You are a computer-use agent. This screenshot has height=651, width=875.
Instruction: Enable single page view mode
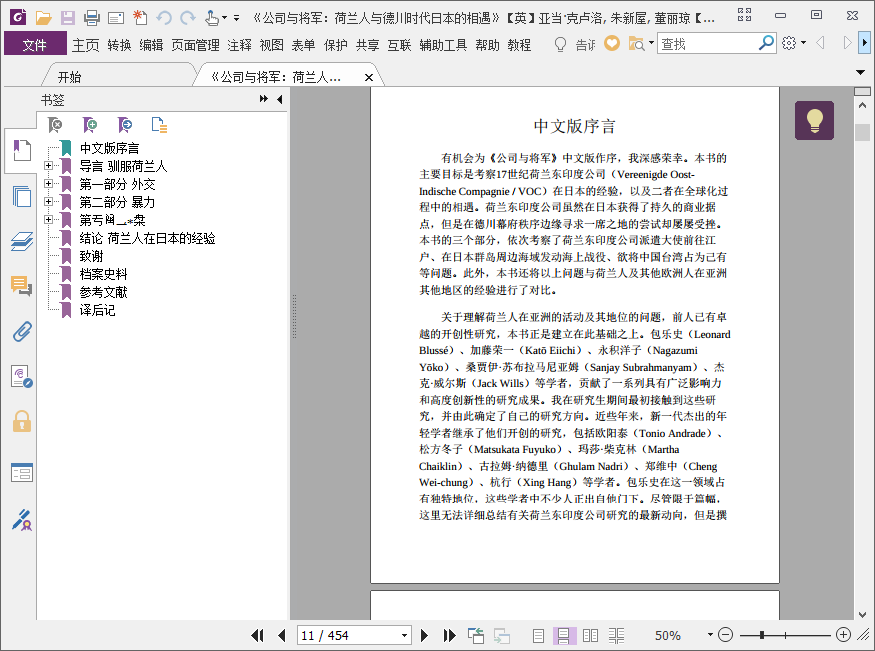click(x=539, y=635)
